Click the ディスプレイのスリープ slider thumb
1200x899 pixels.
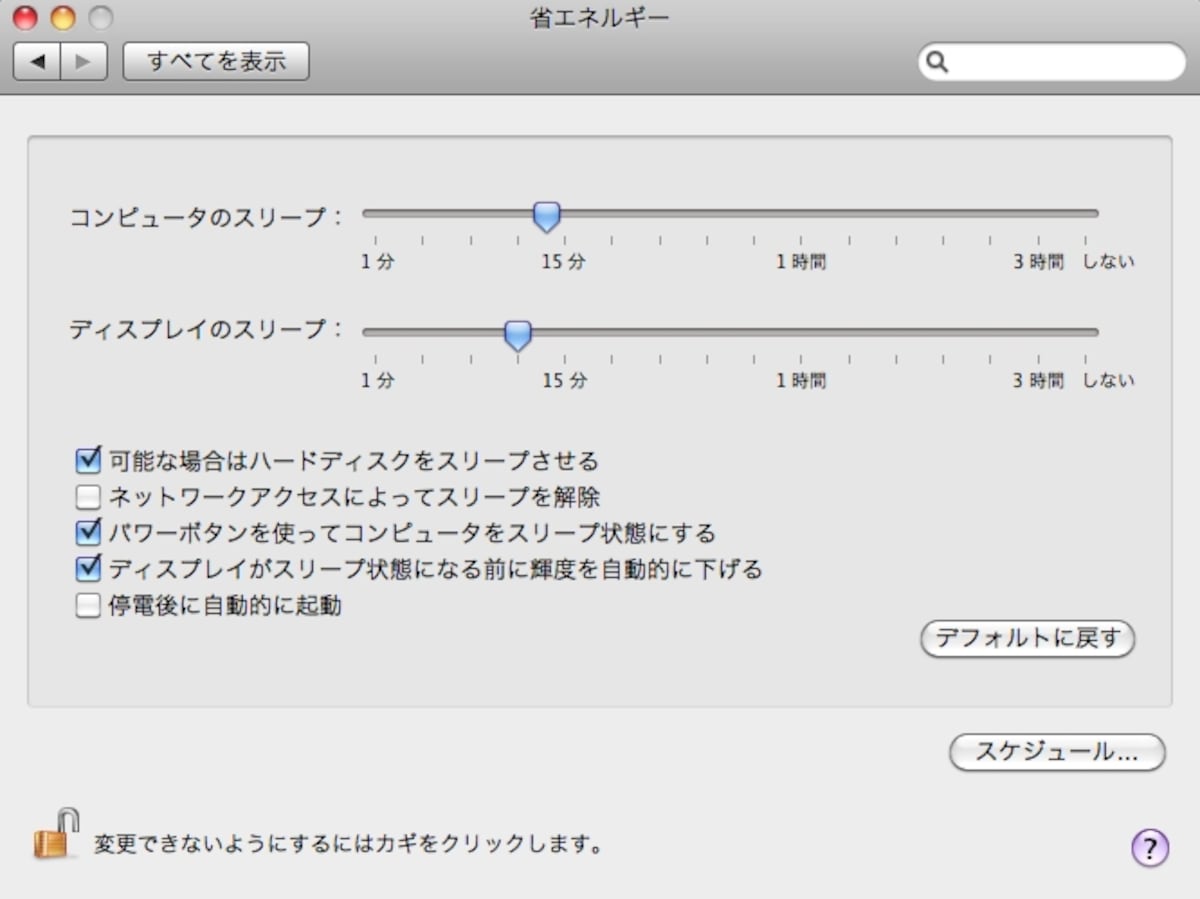click(x=517, y=335)
